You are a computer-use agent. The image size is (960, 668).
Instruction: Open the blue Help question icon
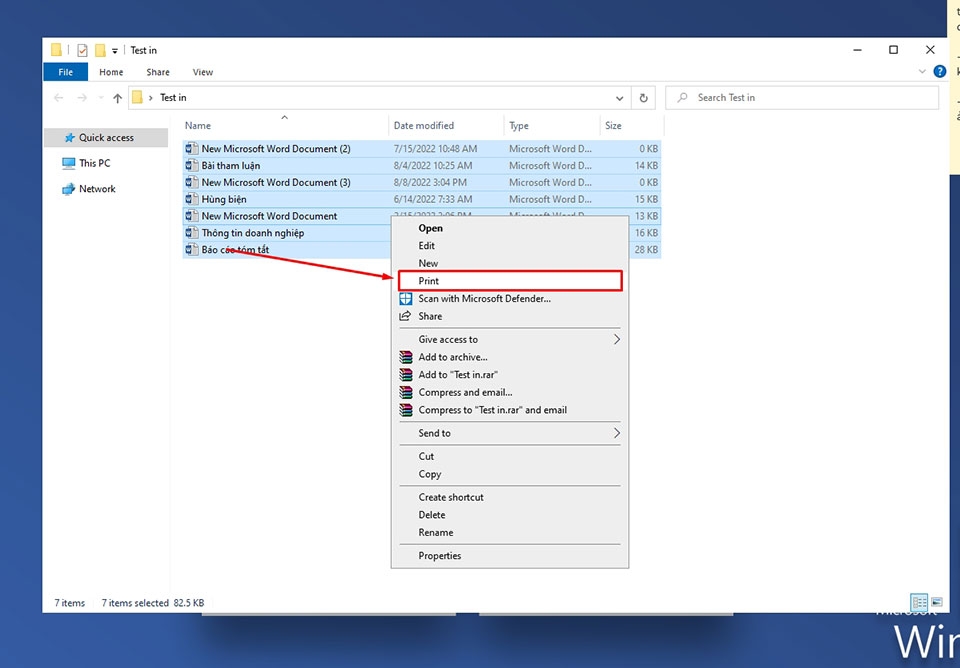pyautogui.click(x=939, y=72)
